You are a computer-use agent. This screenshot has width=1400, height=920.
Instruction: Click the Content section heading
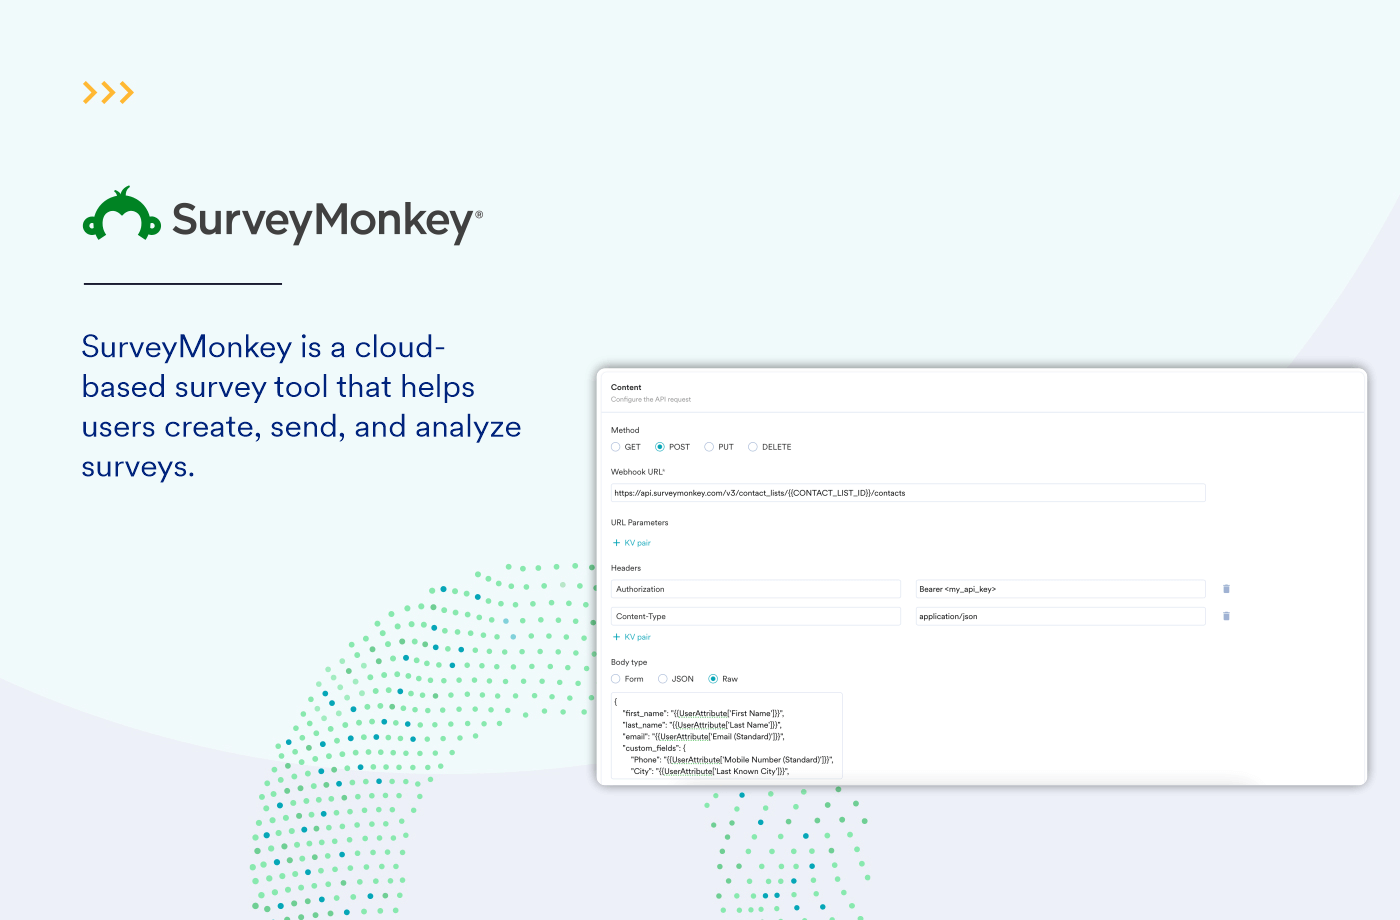coord(626,387)
